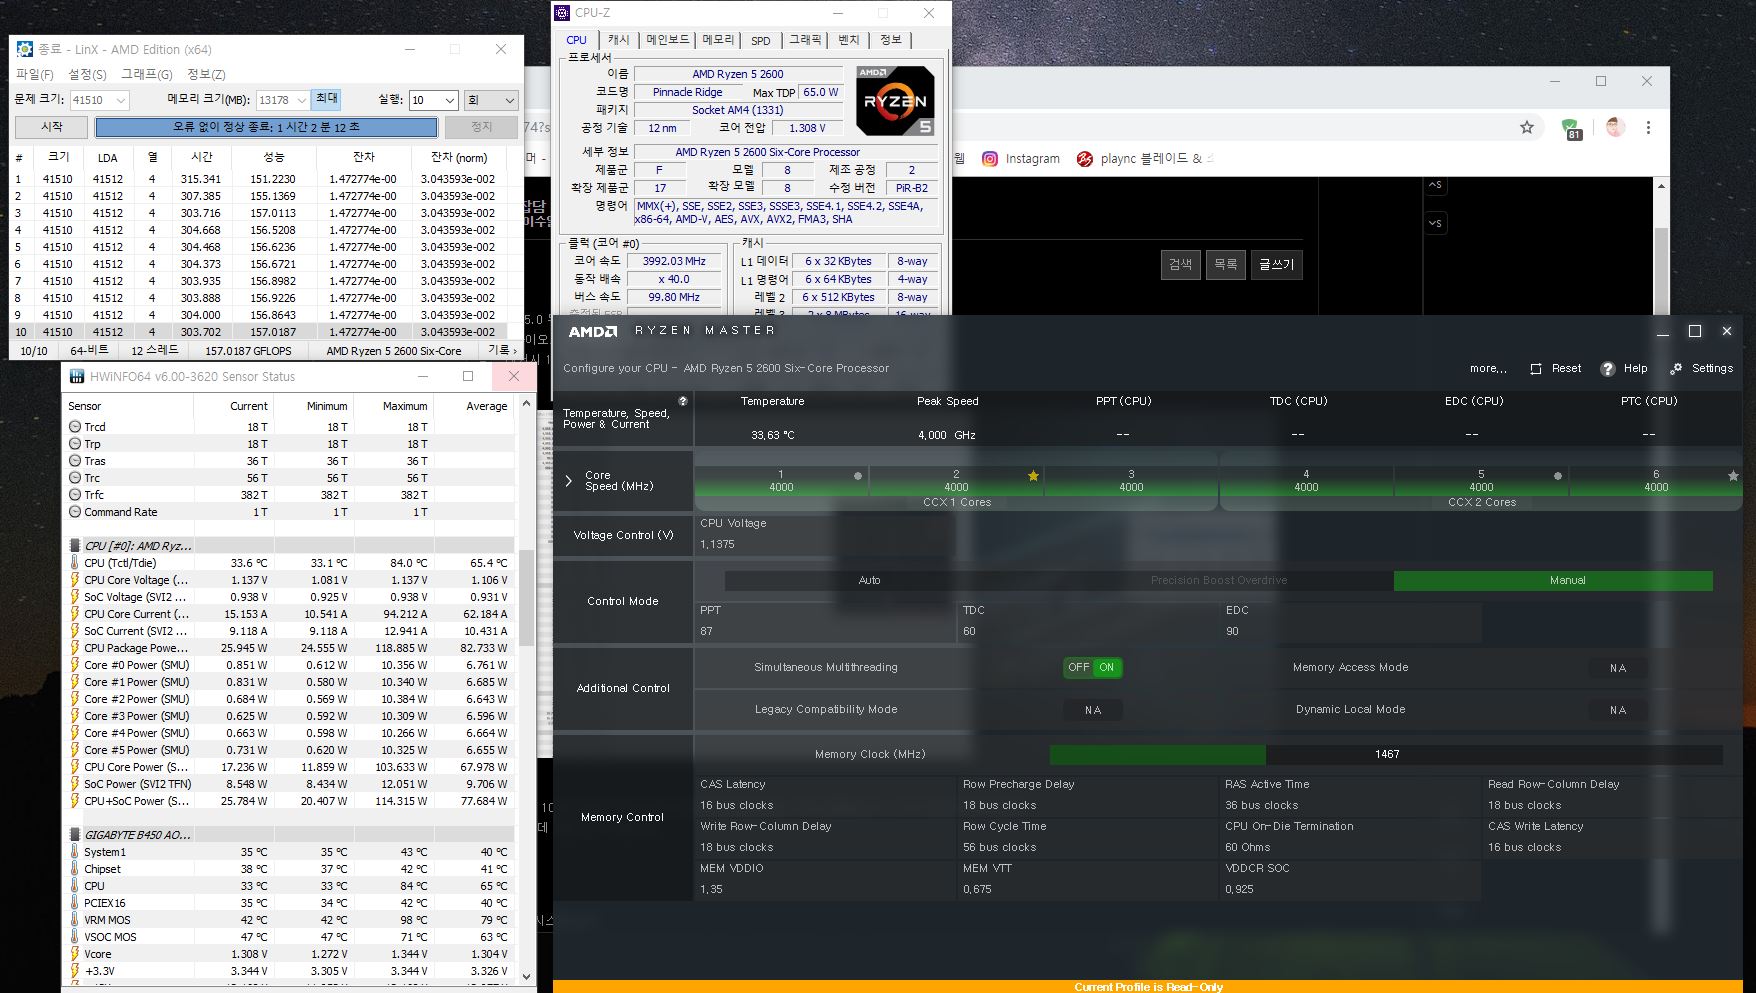
Task: Switch to 캐시 tab in CPU-Z
Action: coord(619,40)
